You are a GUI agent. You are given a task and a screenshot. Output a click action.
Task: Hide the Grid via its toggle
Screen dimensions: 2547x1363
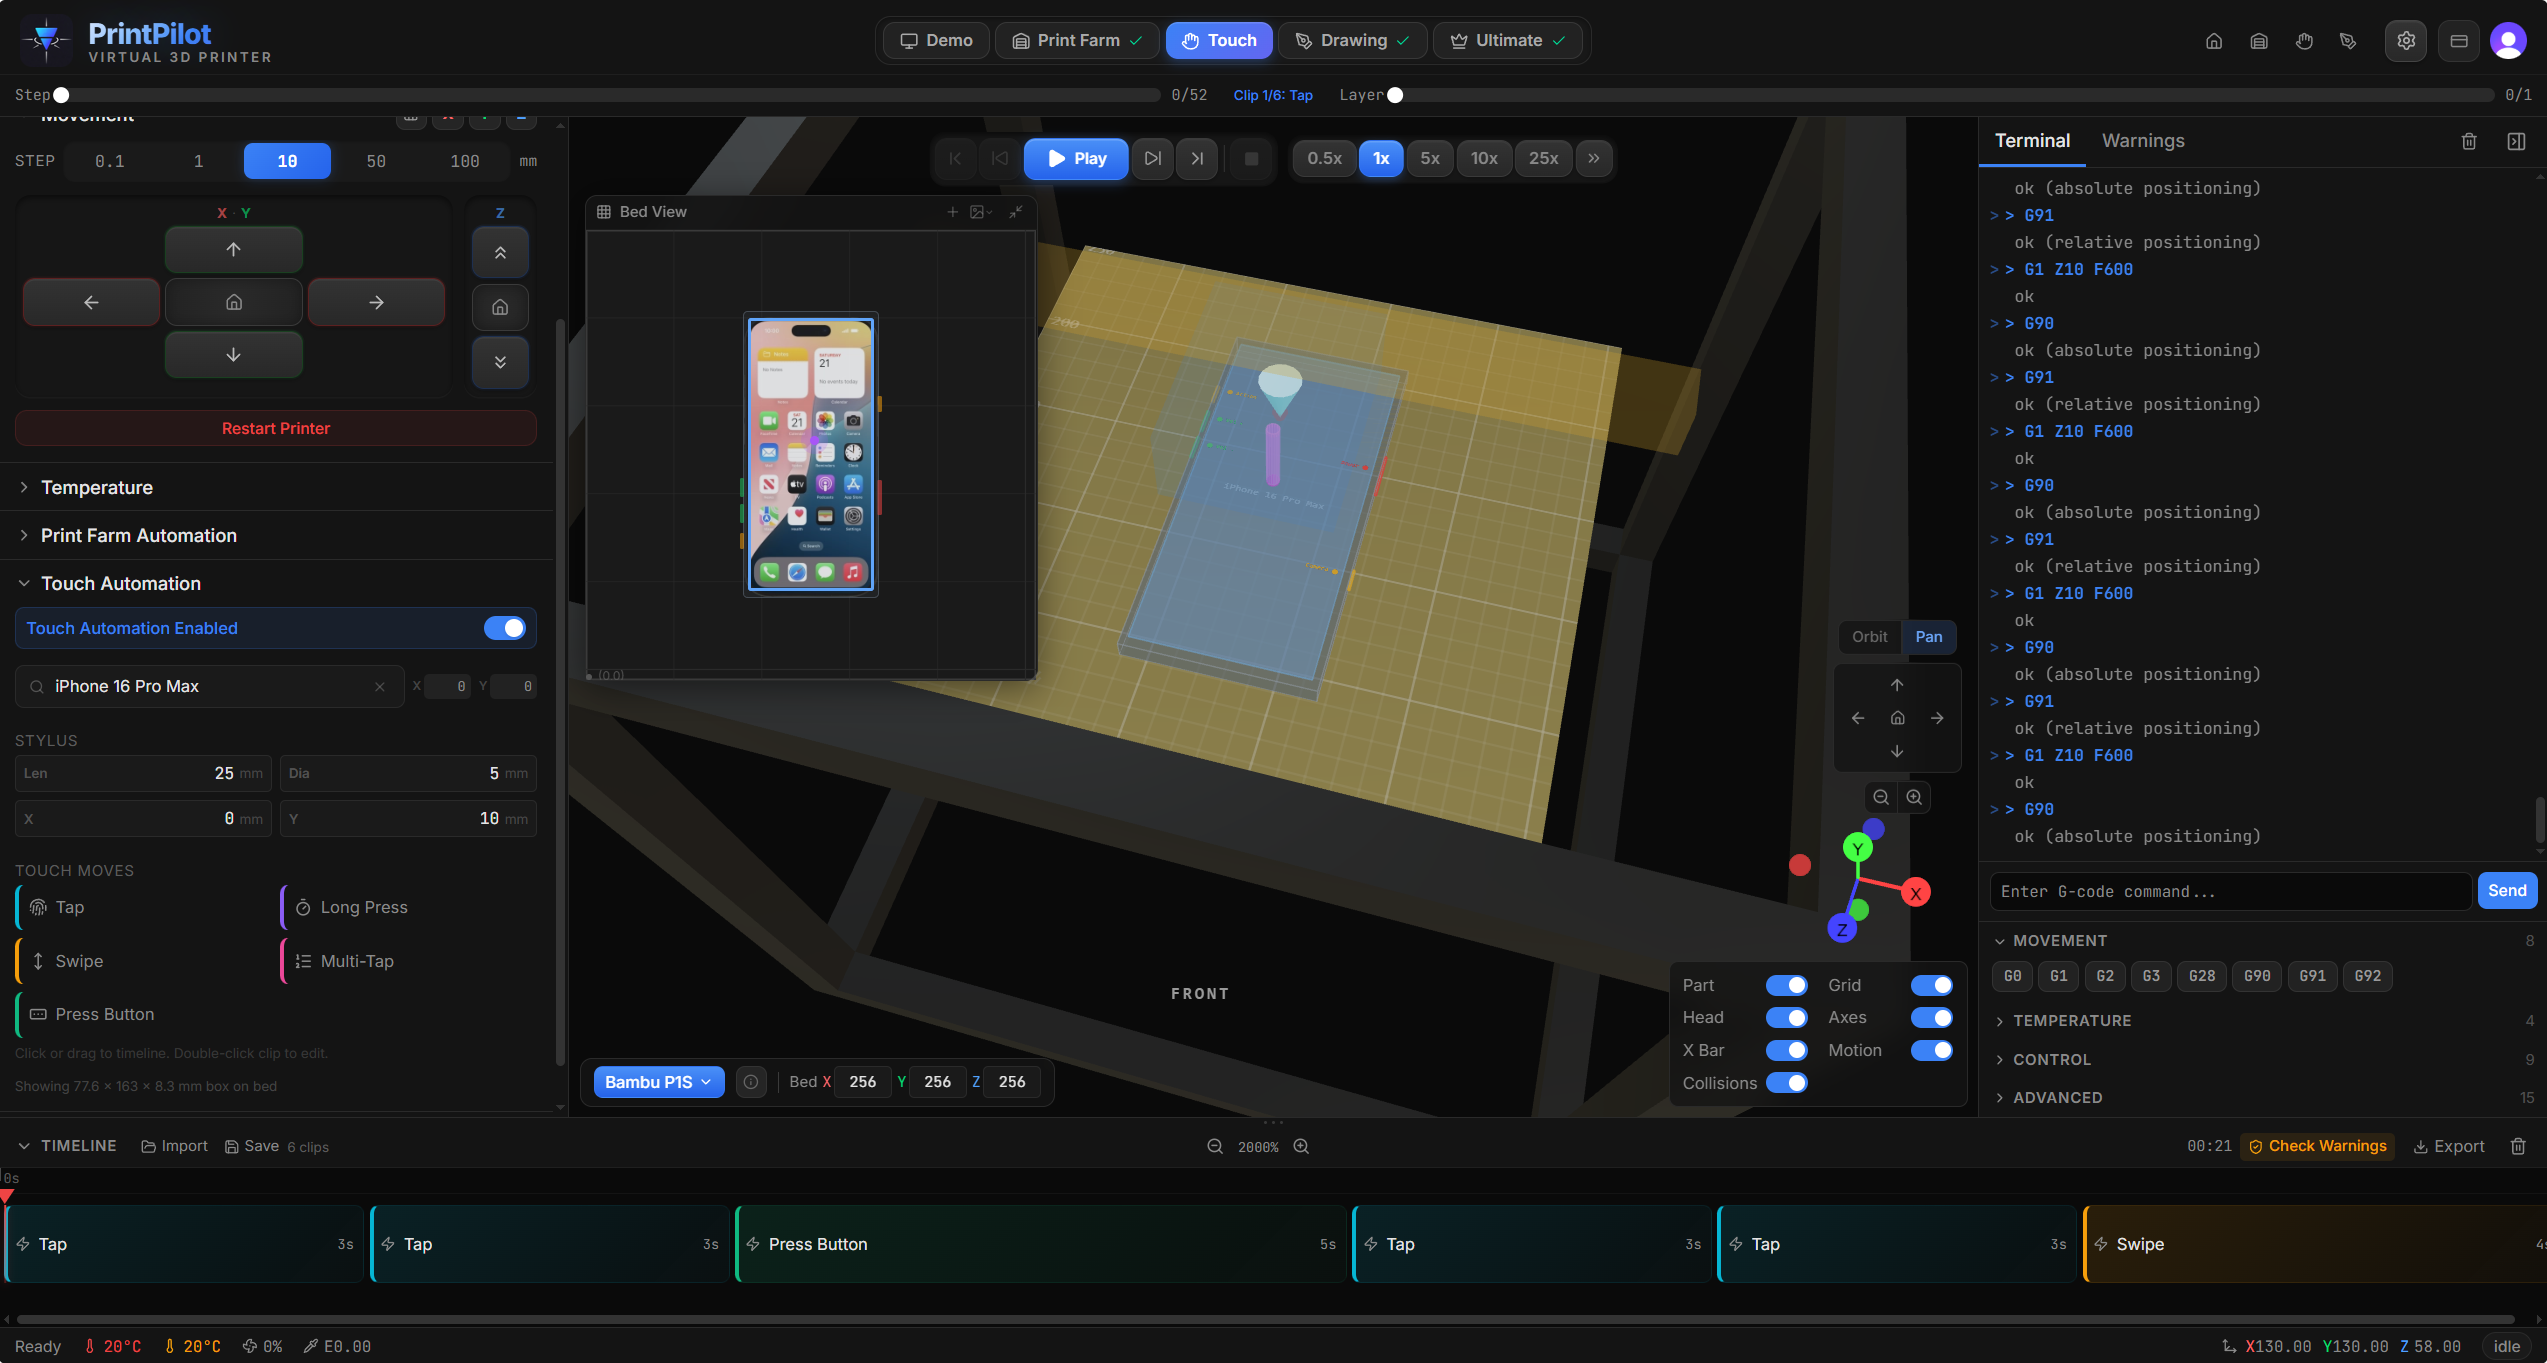pyautogui.click(x=1931, y=985)
